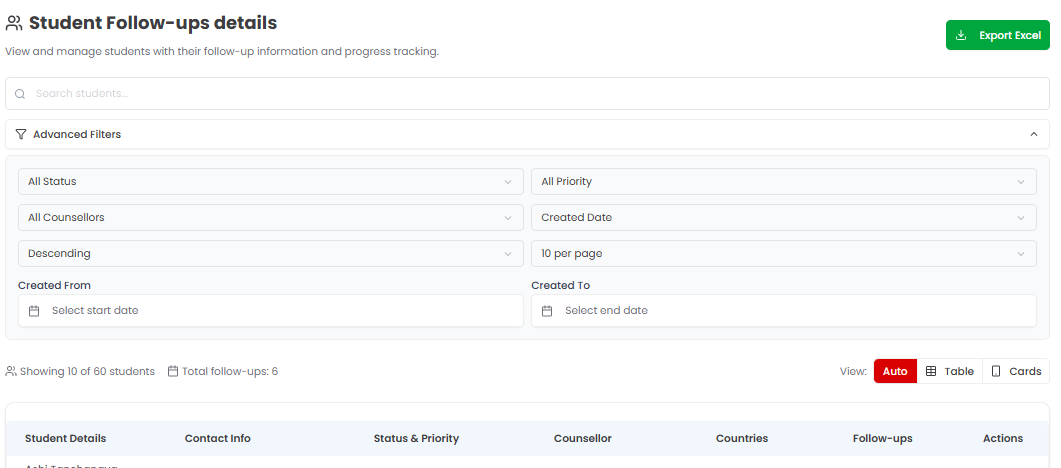Click the calendar icon in Created From
This screenshot has width=1061, height=468.
click(34, 311)
